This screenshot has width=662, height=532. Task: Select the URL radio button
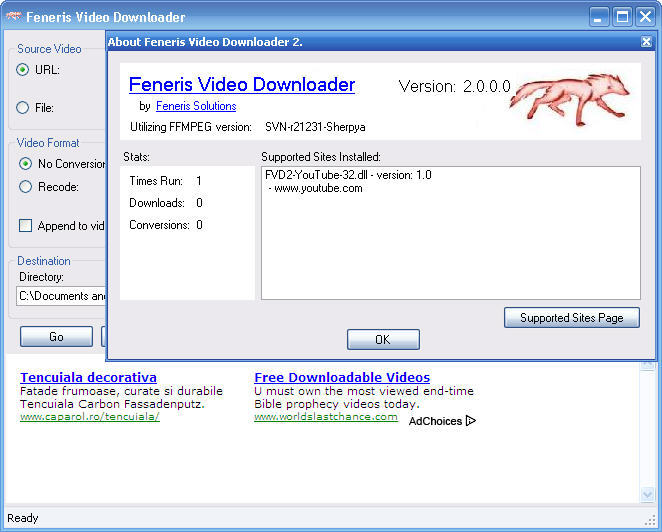click(x=22, y=70)
